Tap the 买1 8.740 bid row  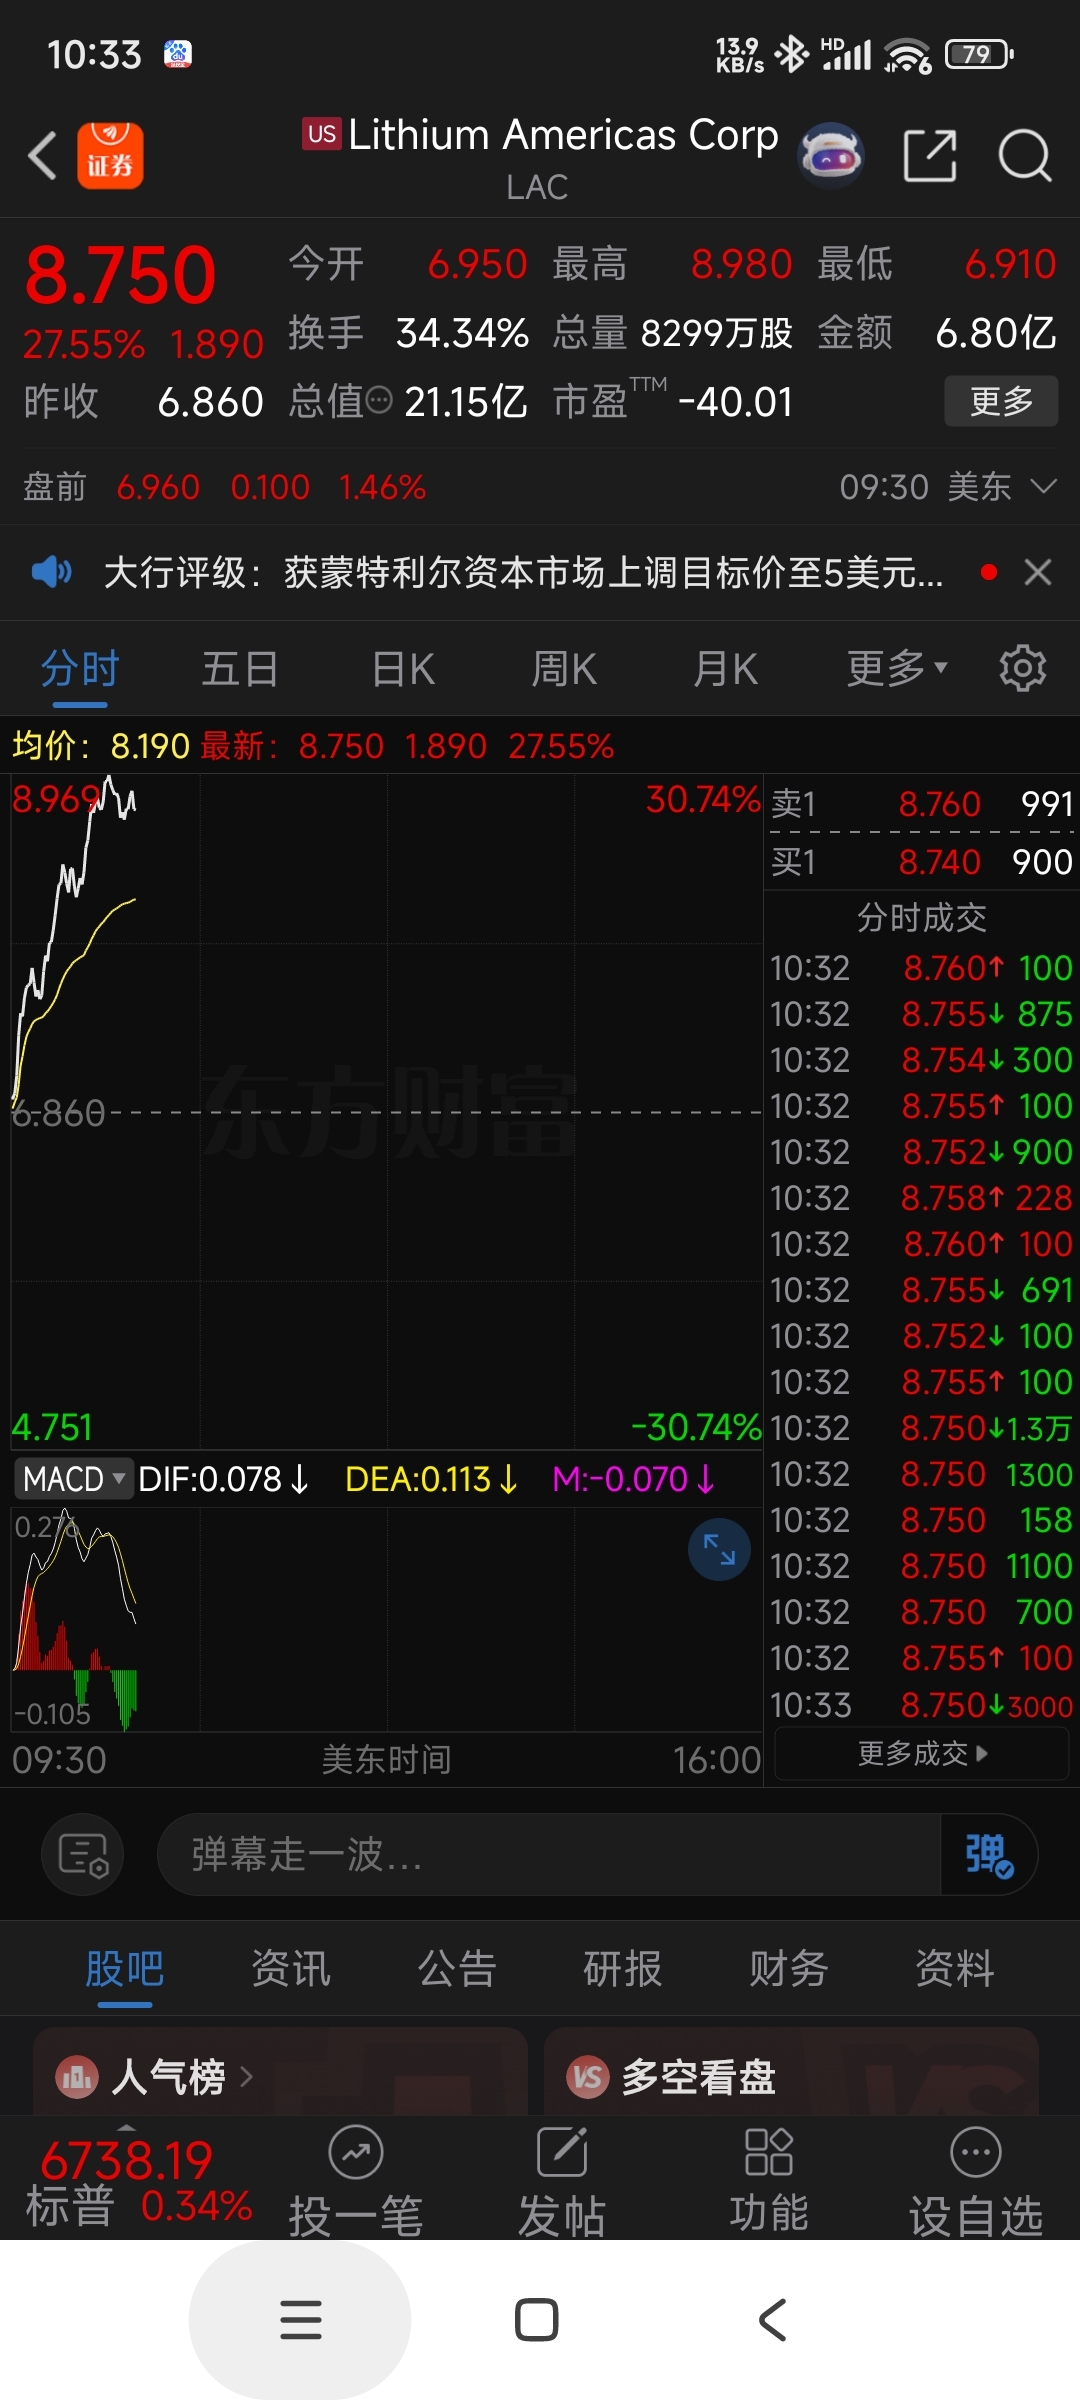(x=921, y=861)
